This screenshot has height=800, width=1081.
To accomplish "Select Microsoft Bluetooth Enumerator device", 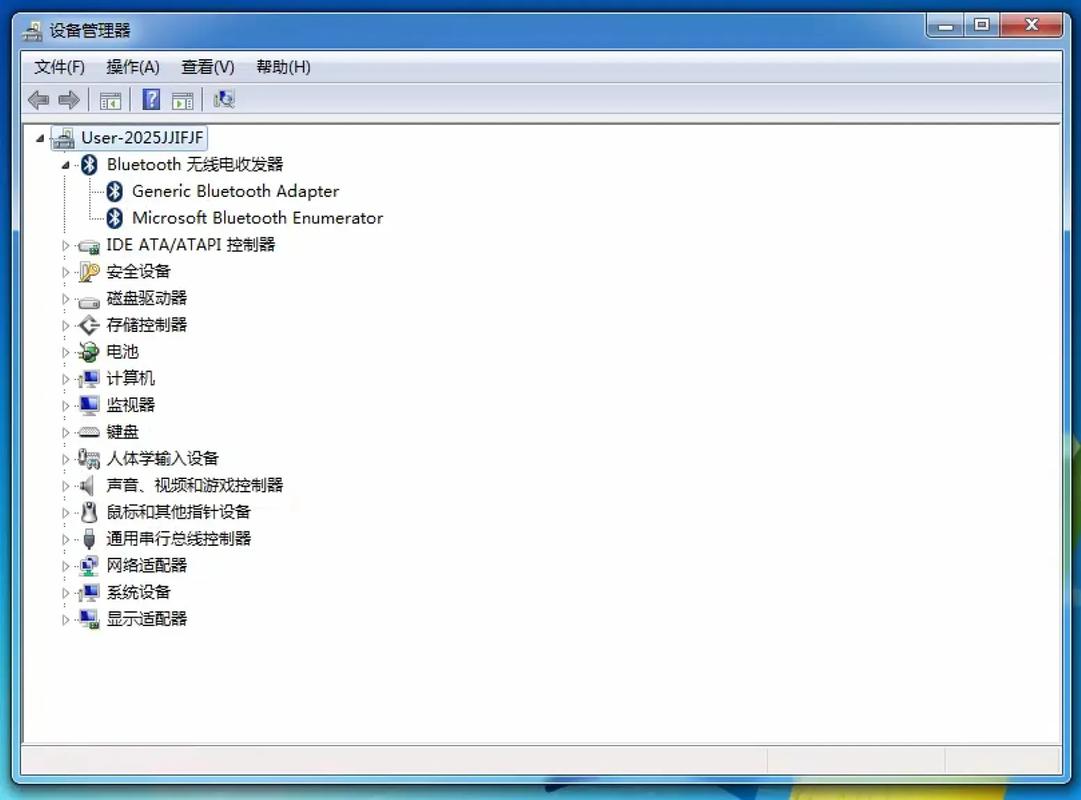I will [255, 218].
